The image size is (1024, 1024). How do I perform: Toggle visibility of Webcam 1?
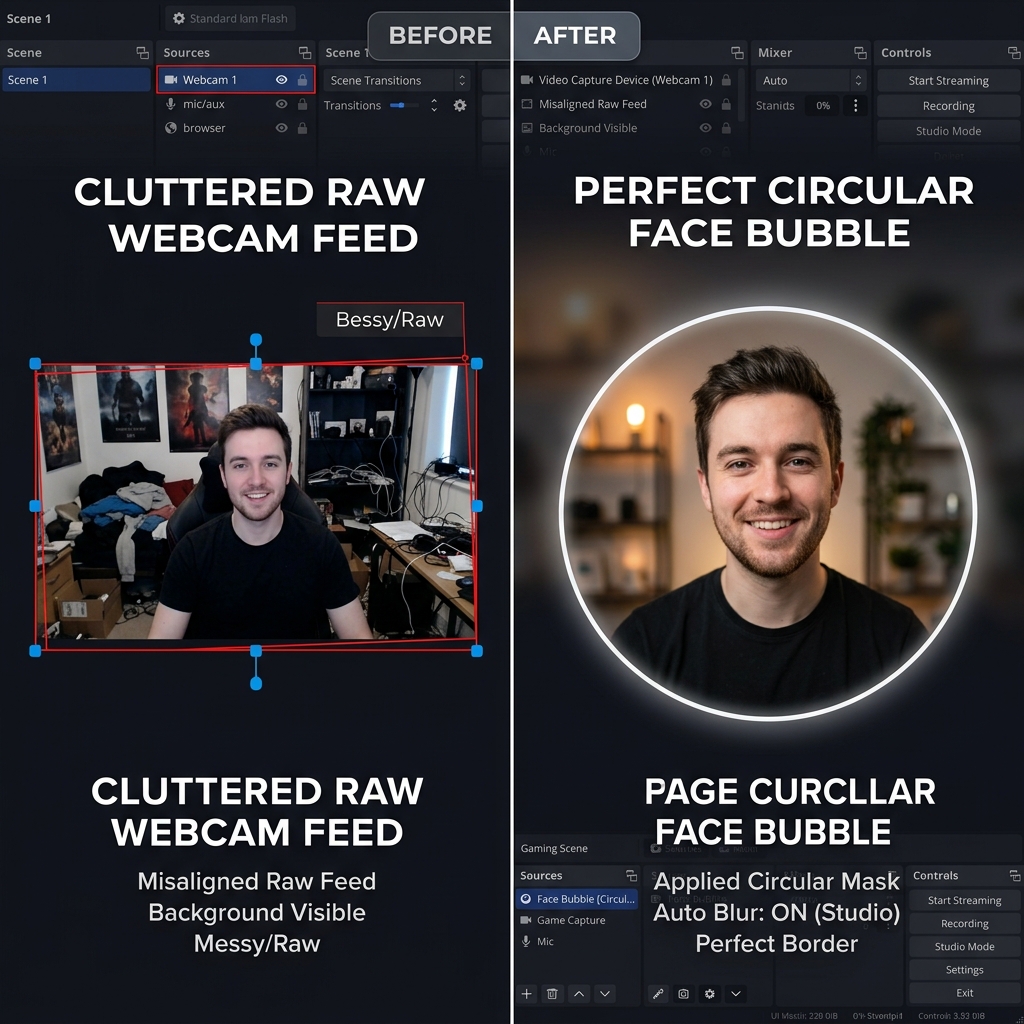[x=281, y=80]
